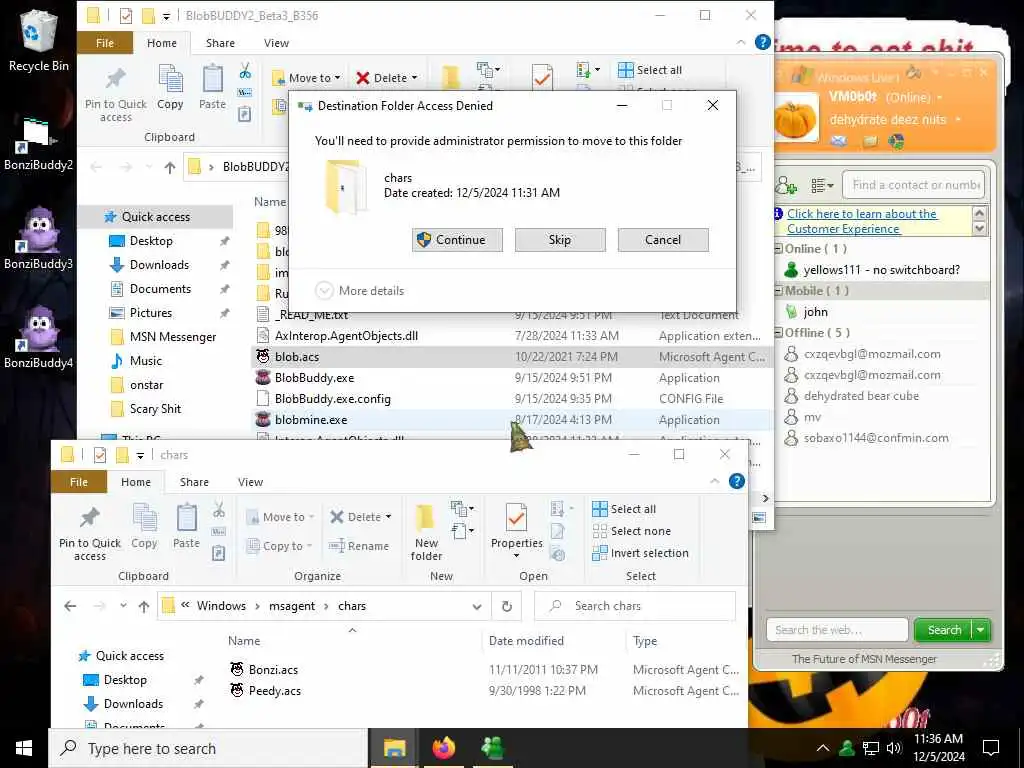This screenshot has width=1024, height=768.
Task: Click pumpkin display picture in Messenger
Action: click(x=795, y=119)
